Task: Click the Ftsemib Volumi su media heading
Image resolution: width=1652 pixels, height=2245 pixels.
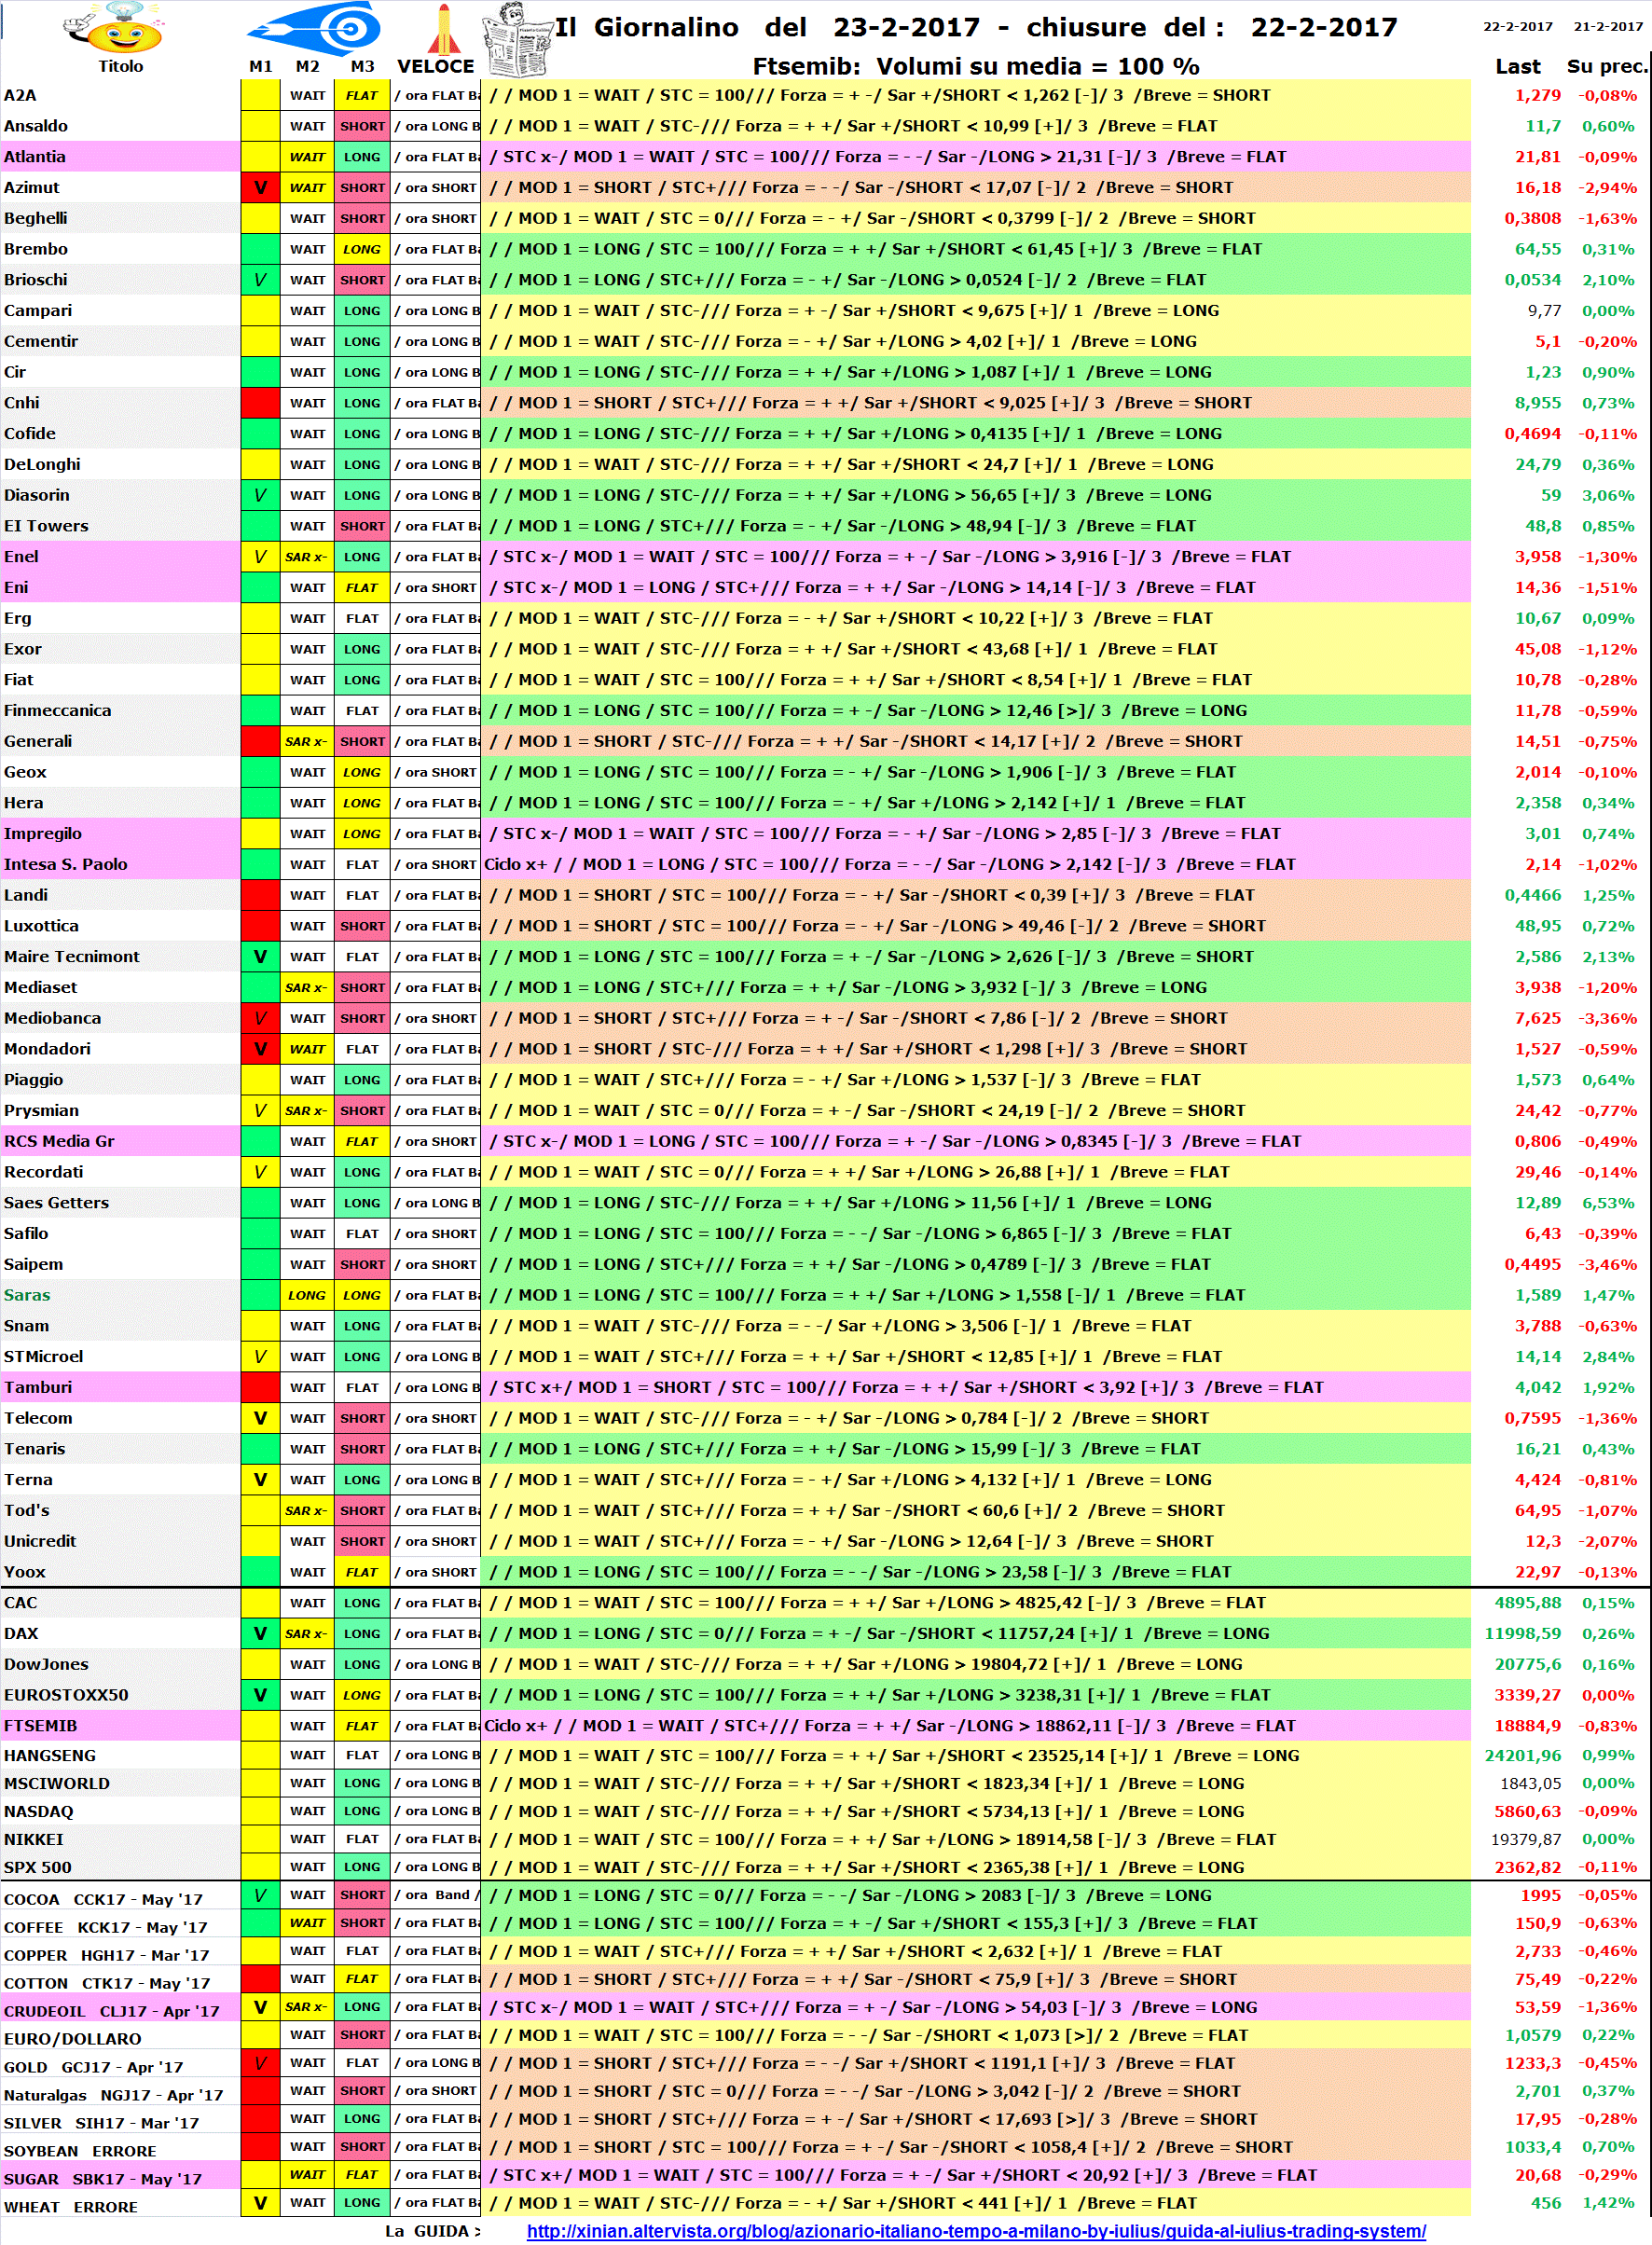Action: pos(975,67)
